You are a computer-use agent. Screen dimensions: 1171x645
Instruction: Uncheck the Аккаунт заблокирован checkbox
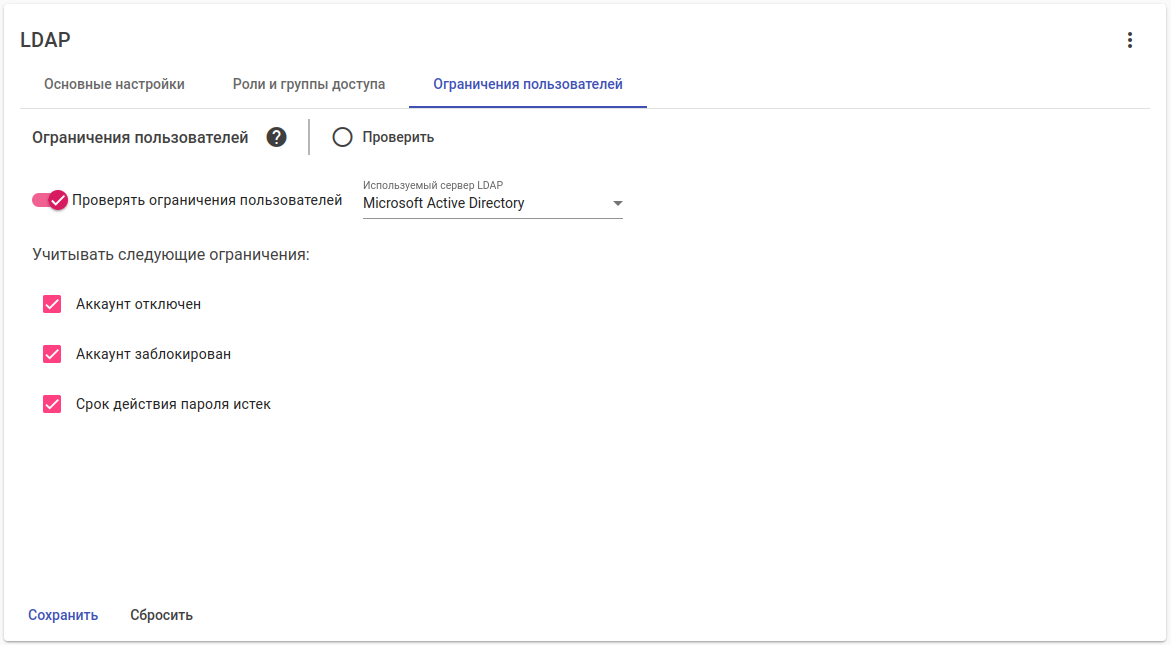52,354
